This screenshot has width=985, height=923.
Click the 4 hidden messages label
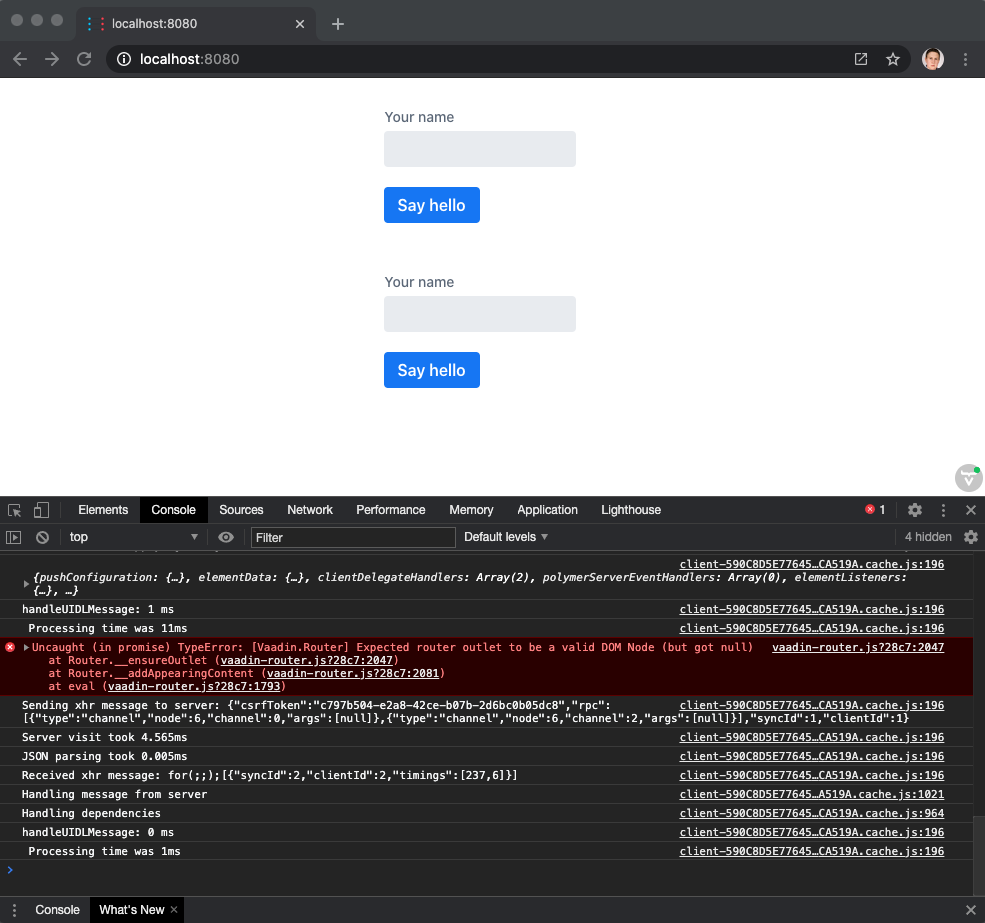click(928, 537)
